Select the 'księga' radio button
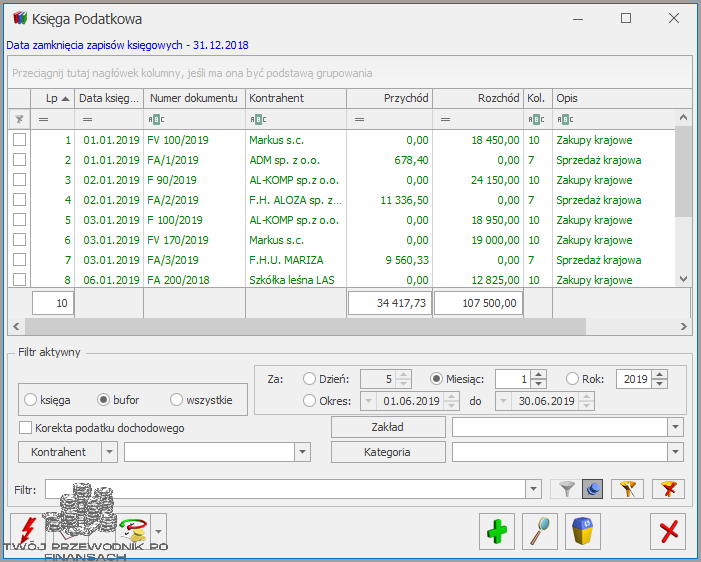Image resolution: width=701 pixels, height=562 pixels. 32,400
